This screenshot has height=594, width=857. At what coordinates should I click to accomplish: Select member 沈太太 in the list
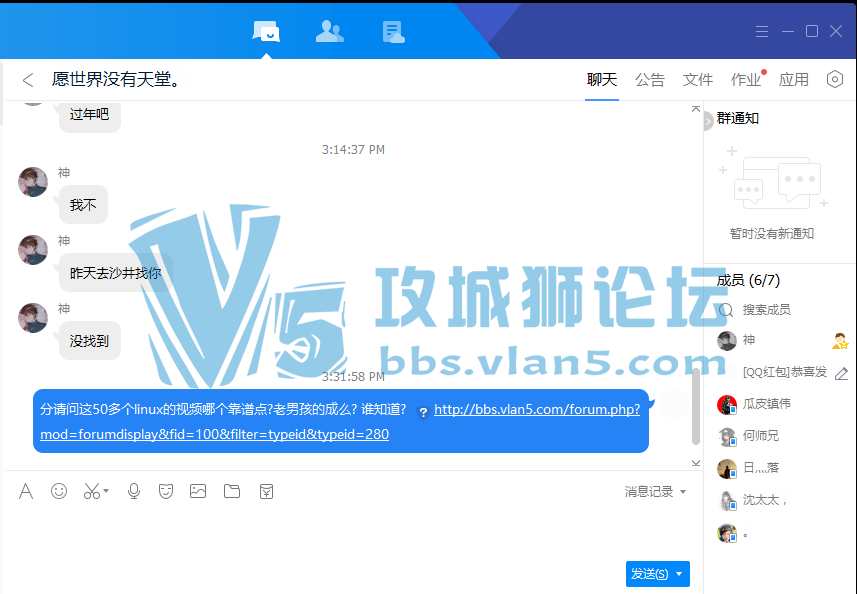pos(782,500)
